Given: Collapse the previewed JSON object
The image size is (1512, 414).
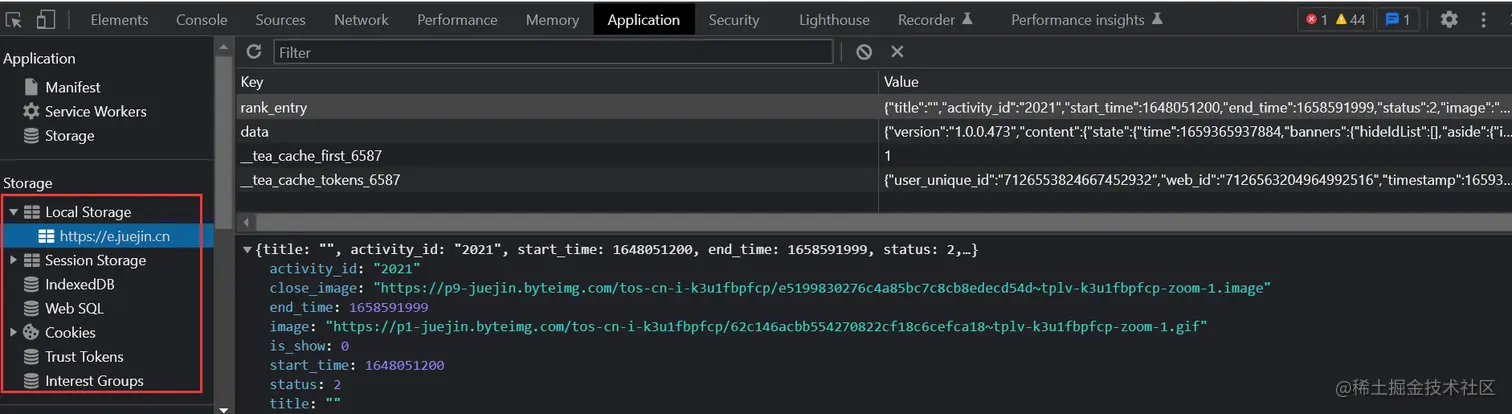Looking at the screenshot, I should (x=247, y=249).
